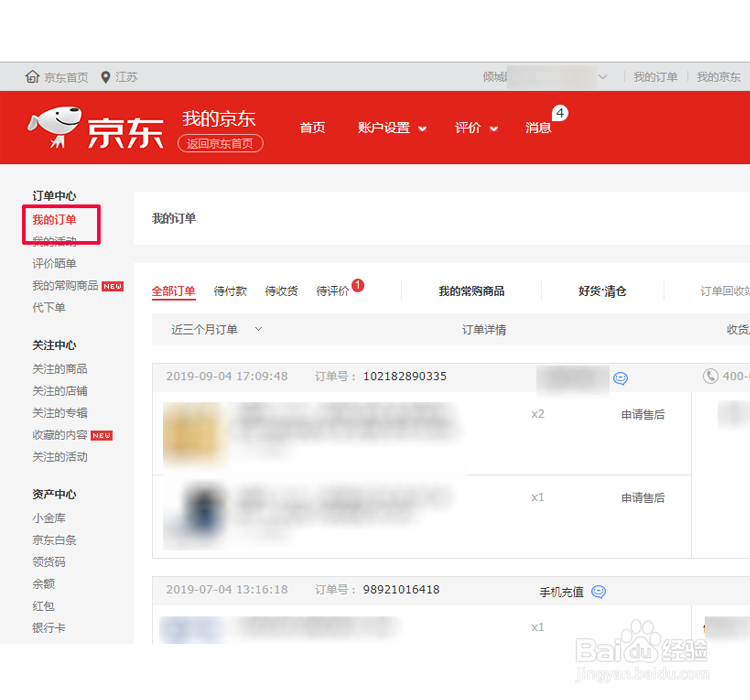Click the badge on 待评价 showing 1
Screen dimensions: 750x700
tap(358, 285)
